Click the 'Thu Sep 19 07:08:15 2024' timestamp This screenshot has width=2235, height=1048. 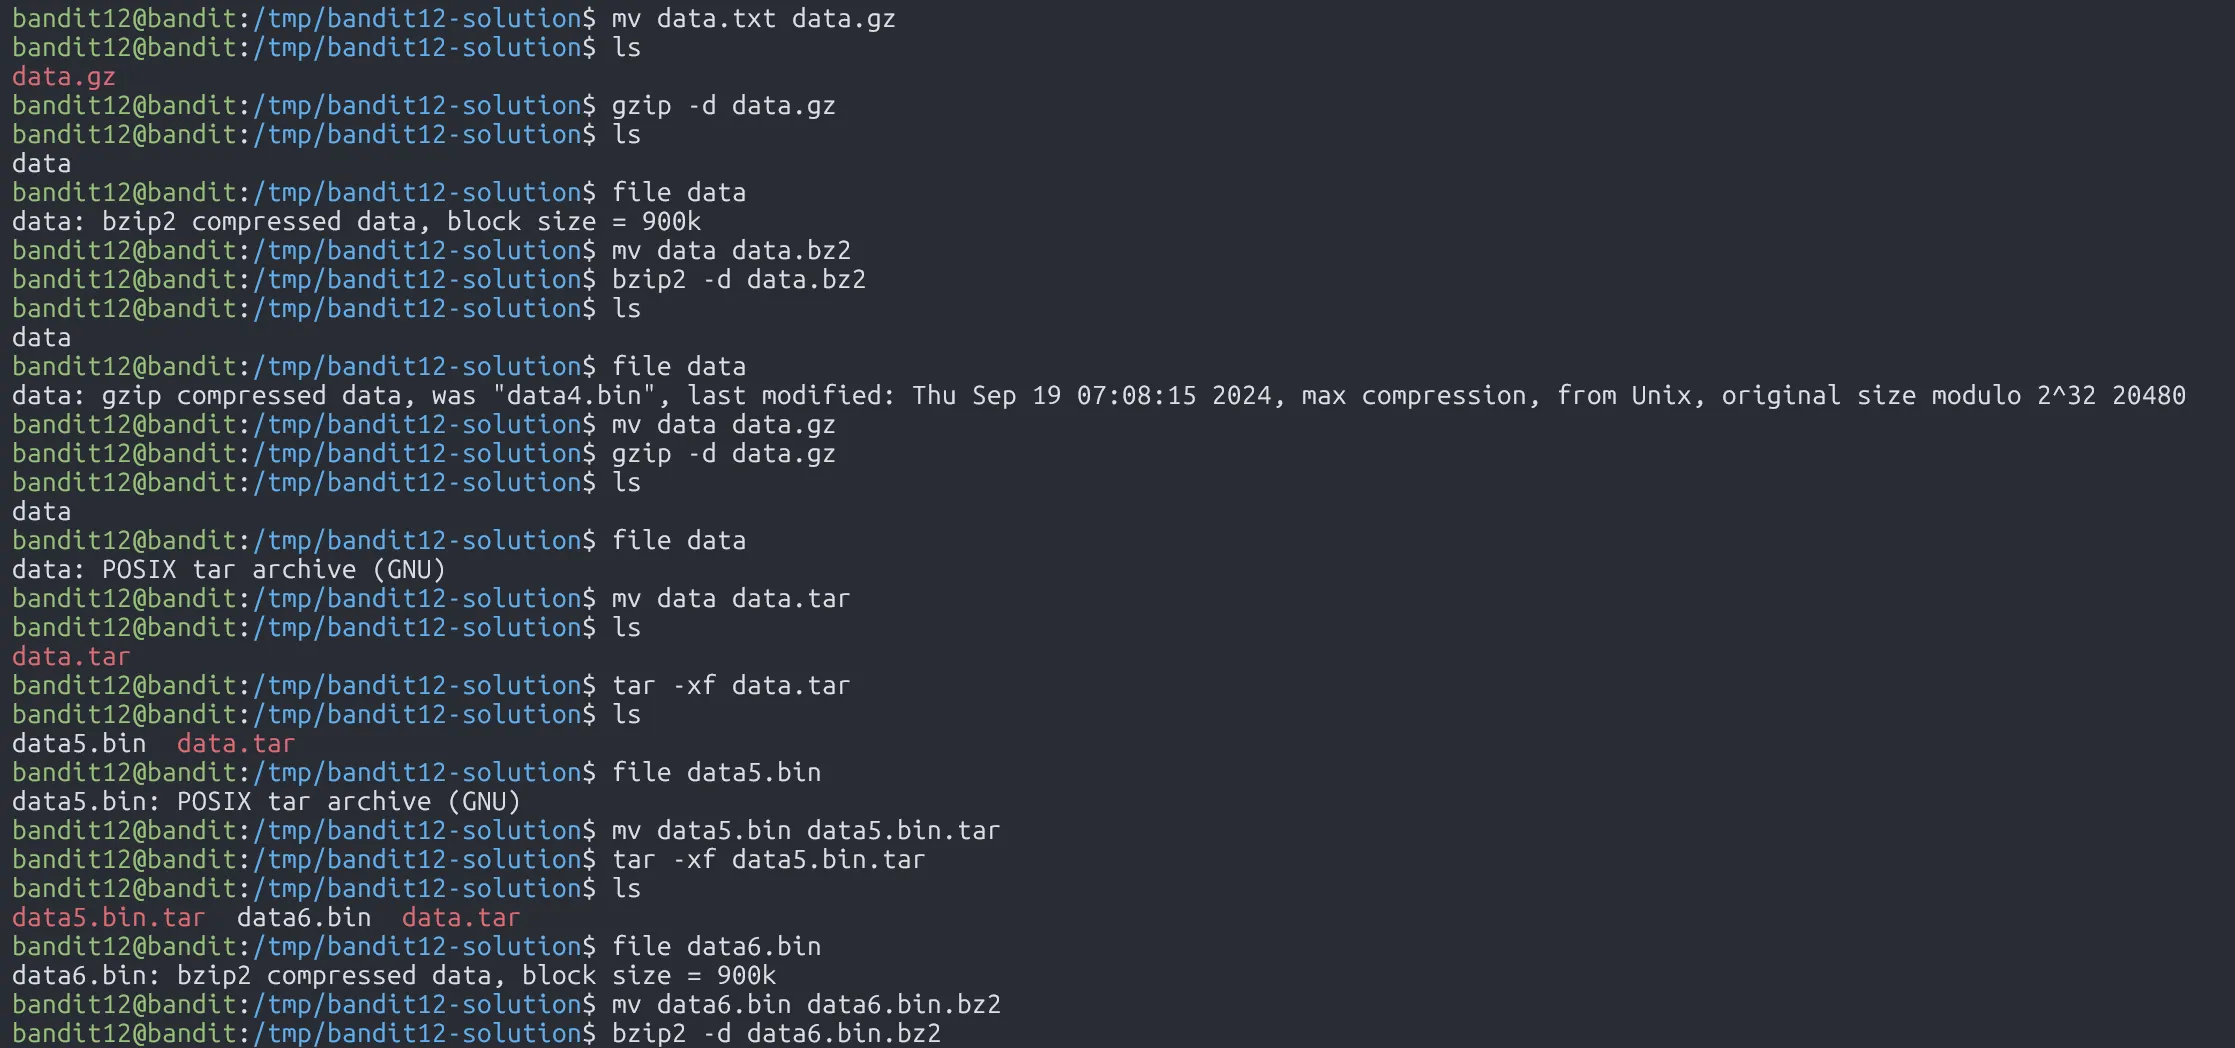(x=1095, y=396)
